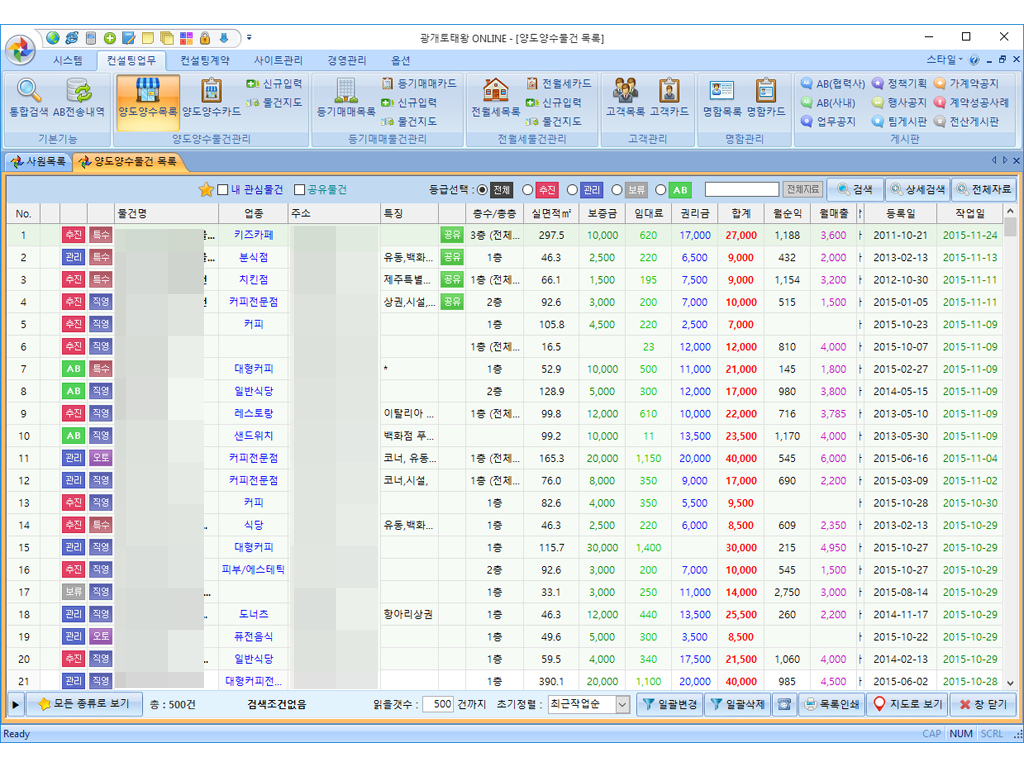Switch to the 사원목록 document tab
The height and width of the screenshot is (768, 1024).
tap(39, 161)
